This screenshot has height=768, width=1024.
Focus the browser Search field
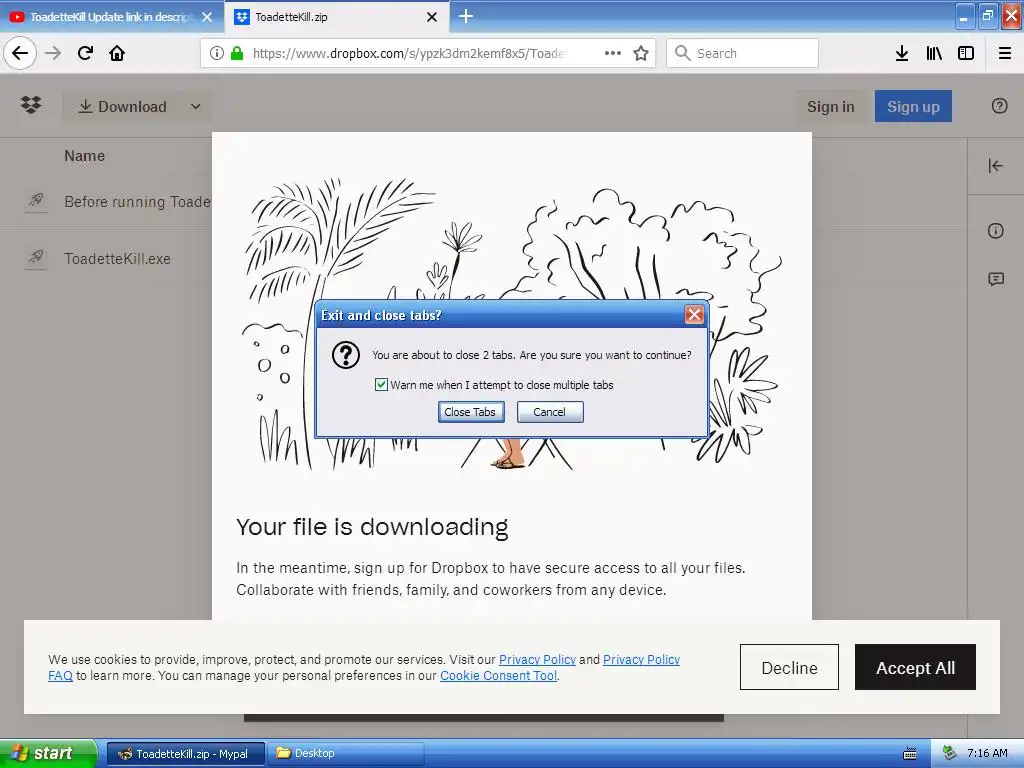point(743,53)
